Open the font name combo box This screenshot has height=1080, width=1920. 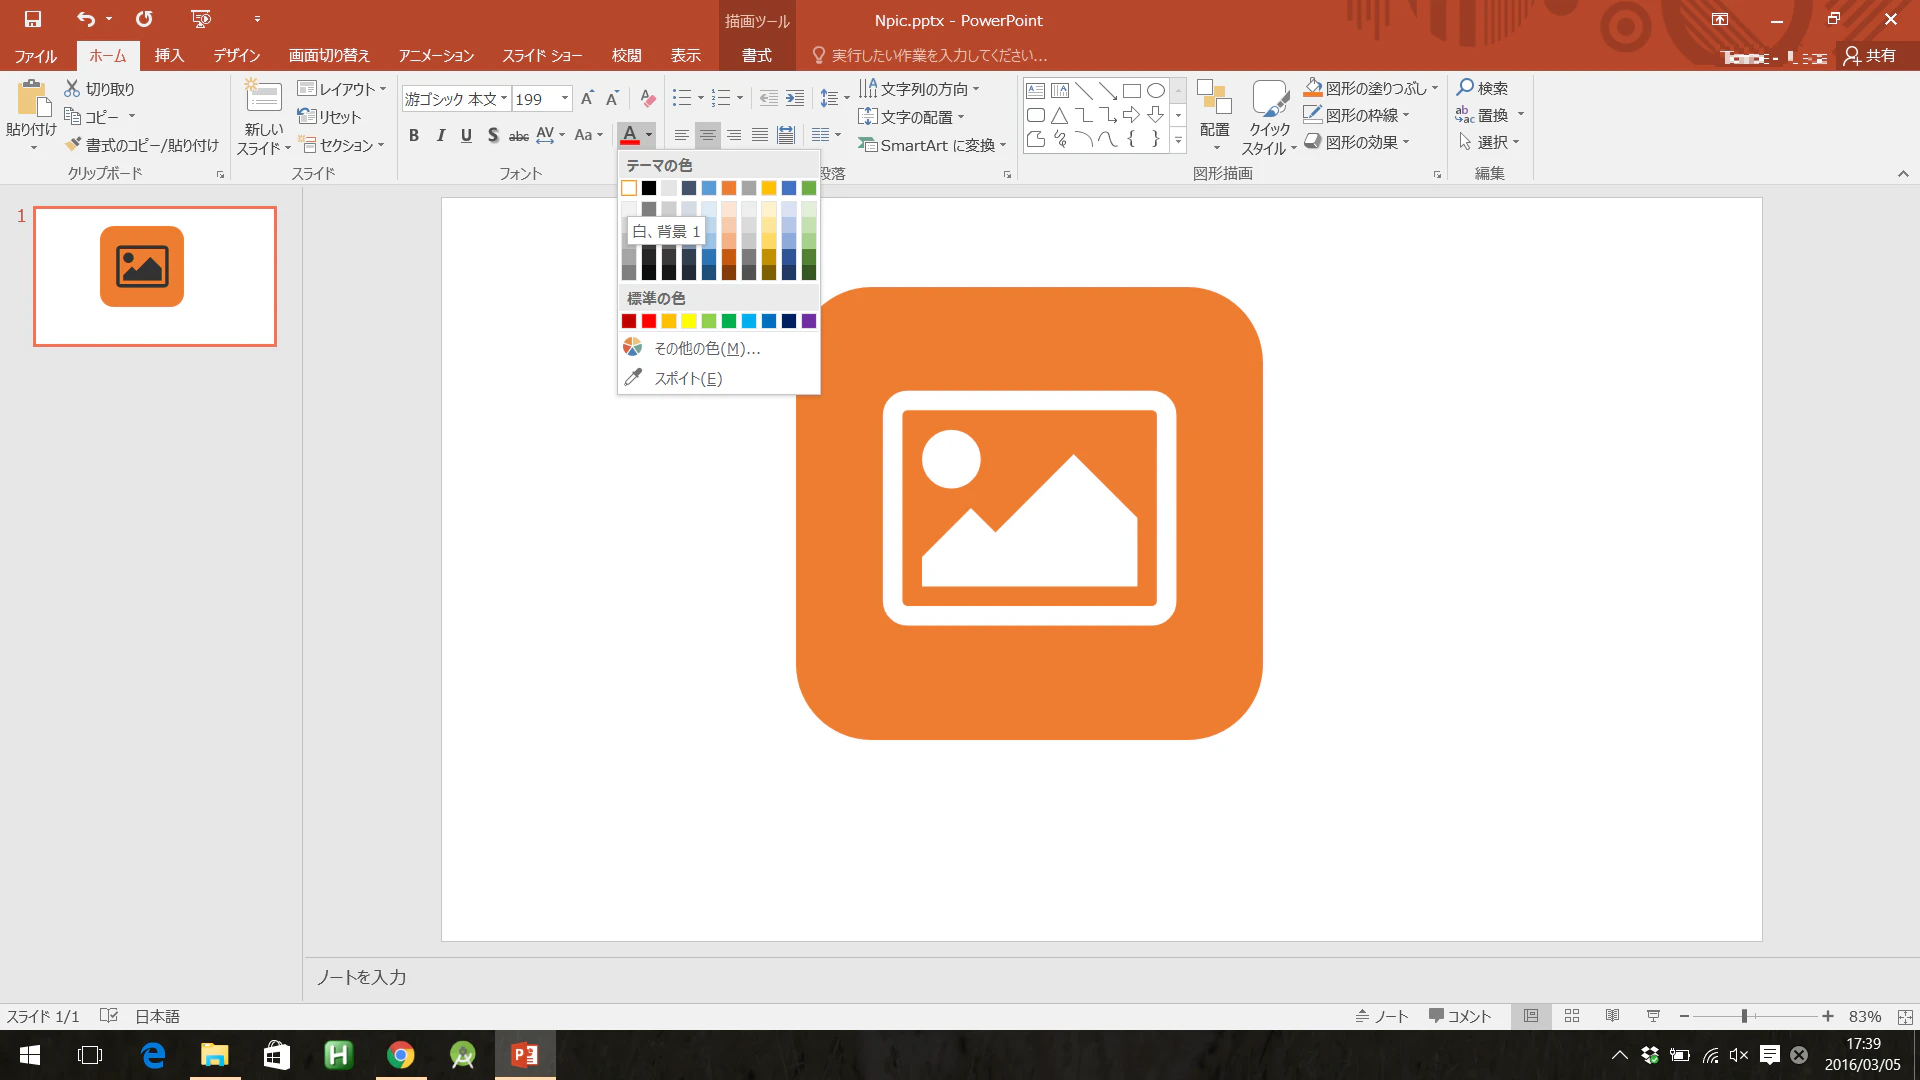coord(456,98)
